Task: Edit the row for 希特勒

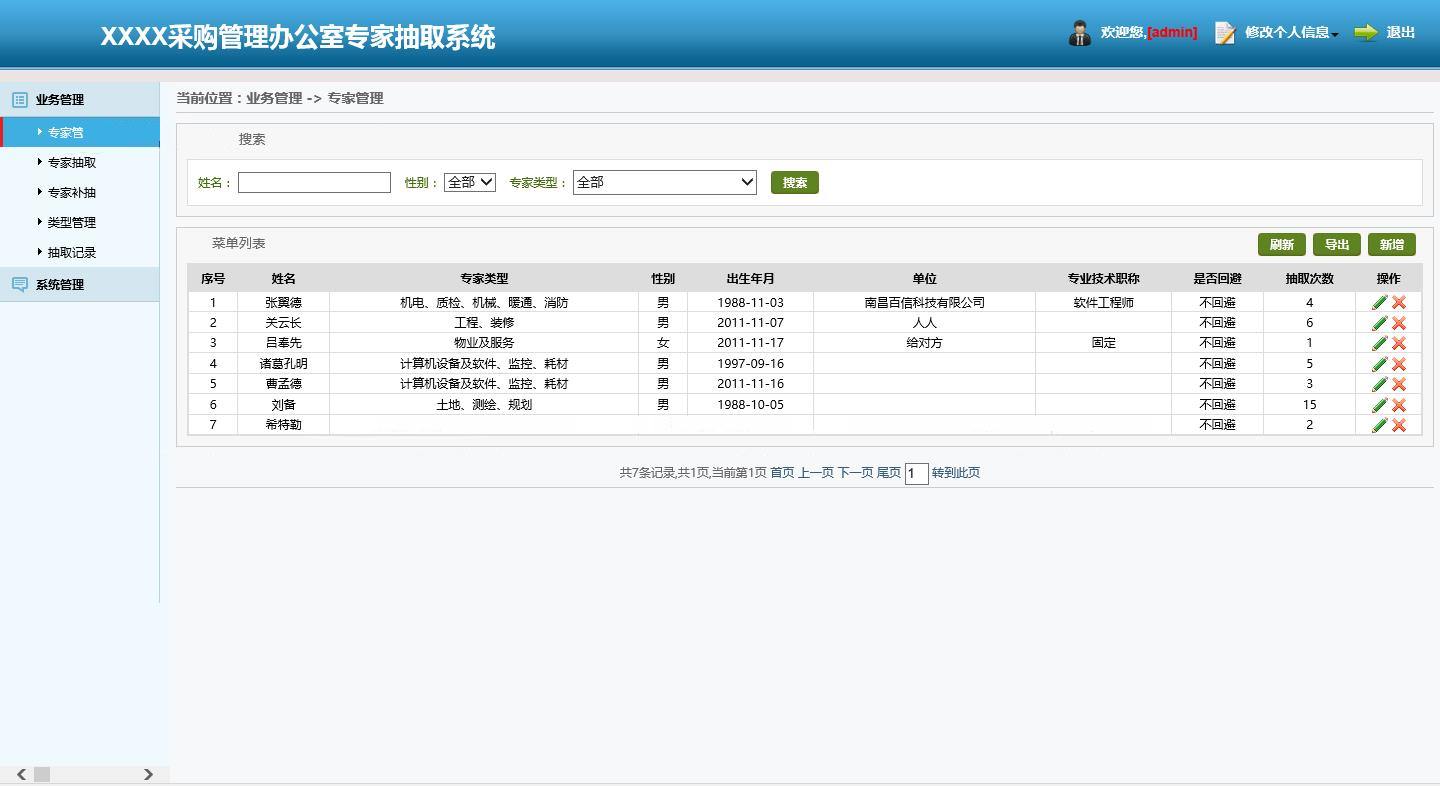Action: [x=1380, y=425]
